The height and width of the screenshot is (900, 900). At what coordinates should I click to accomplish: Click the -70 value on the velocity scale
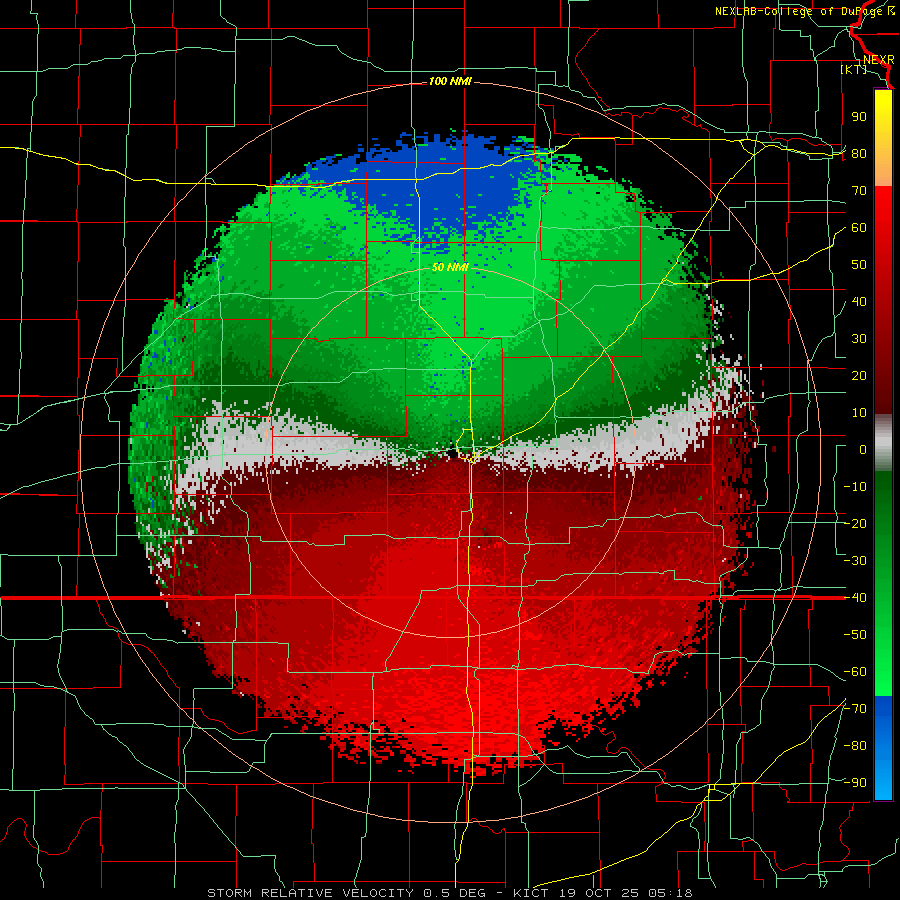[x=855, y=709]
